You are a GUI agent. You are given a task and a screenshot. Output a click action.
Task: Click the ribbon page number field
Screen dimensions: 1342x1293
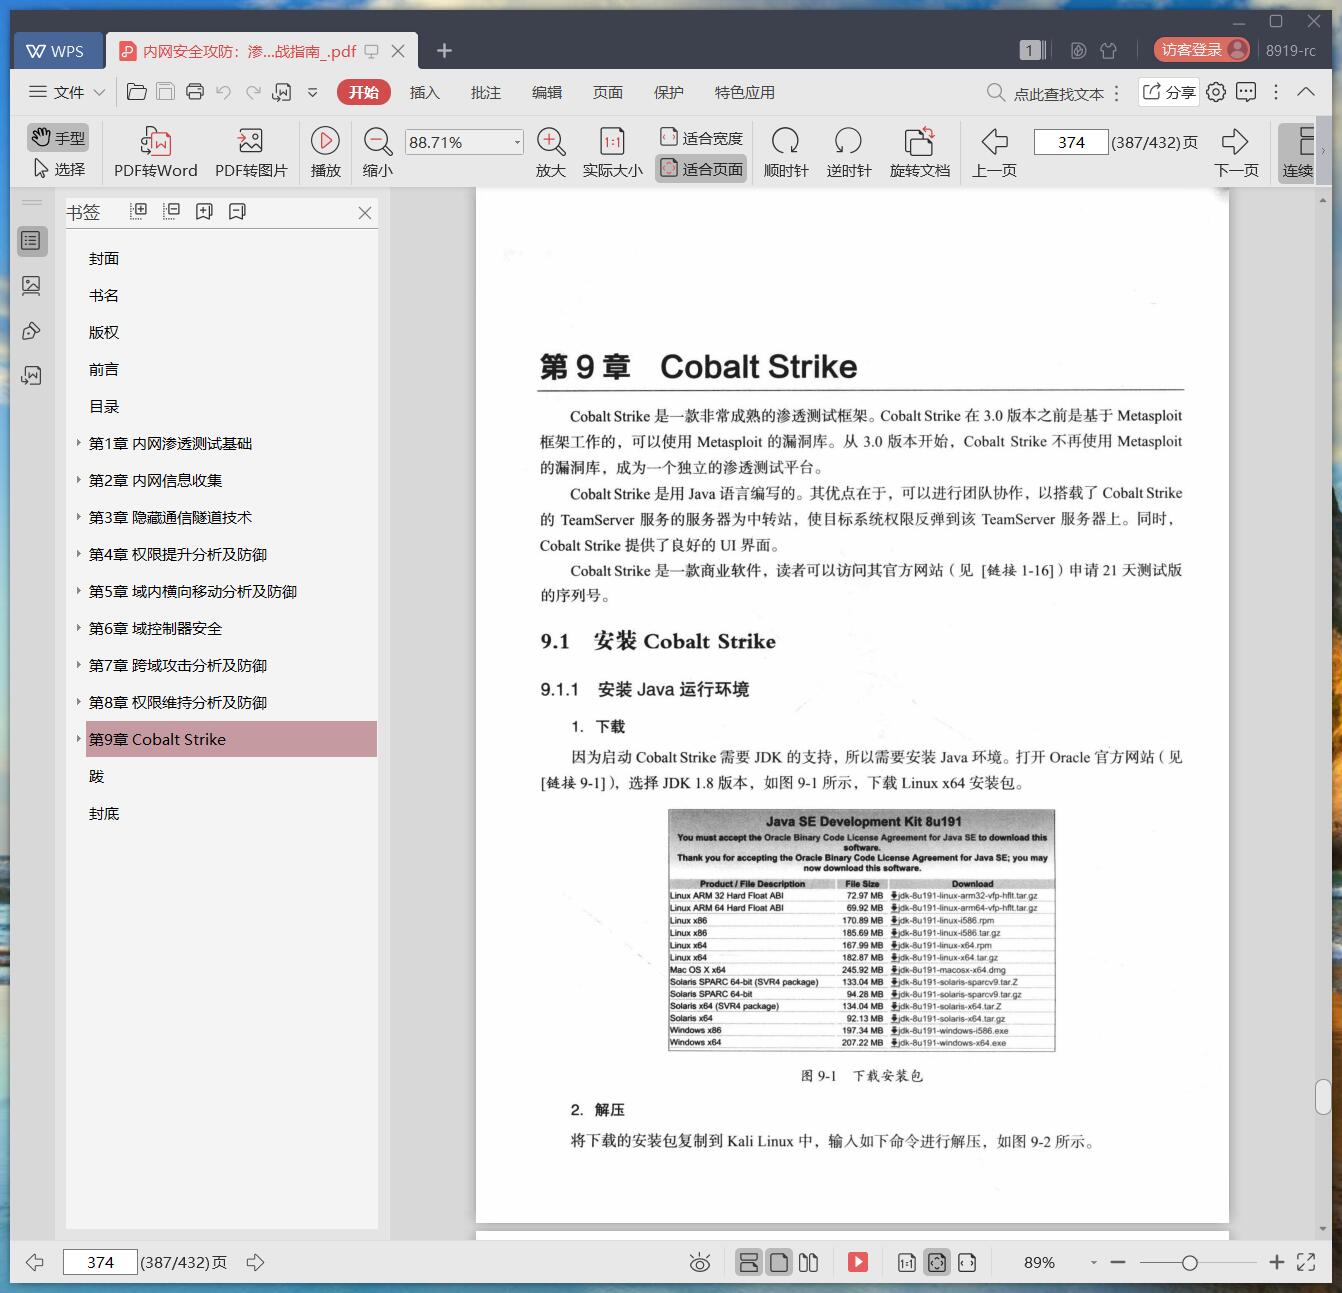tap(1071, 142)
